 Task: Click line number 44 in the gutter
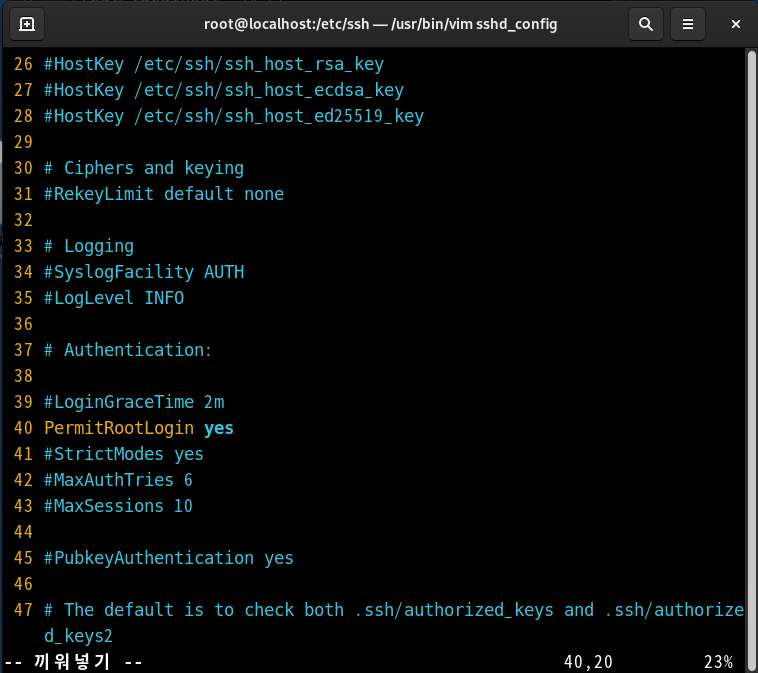[x=23, y=532]
